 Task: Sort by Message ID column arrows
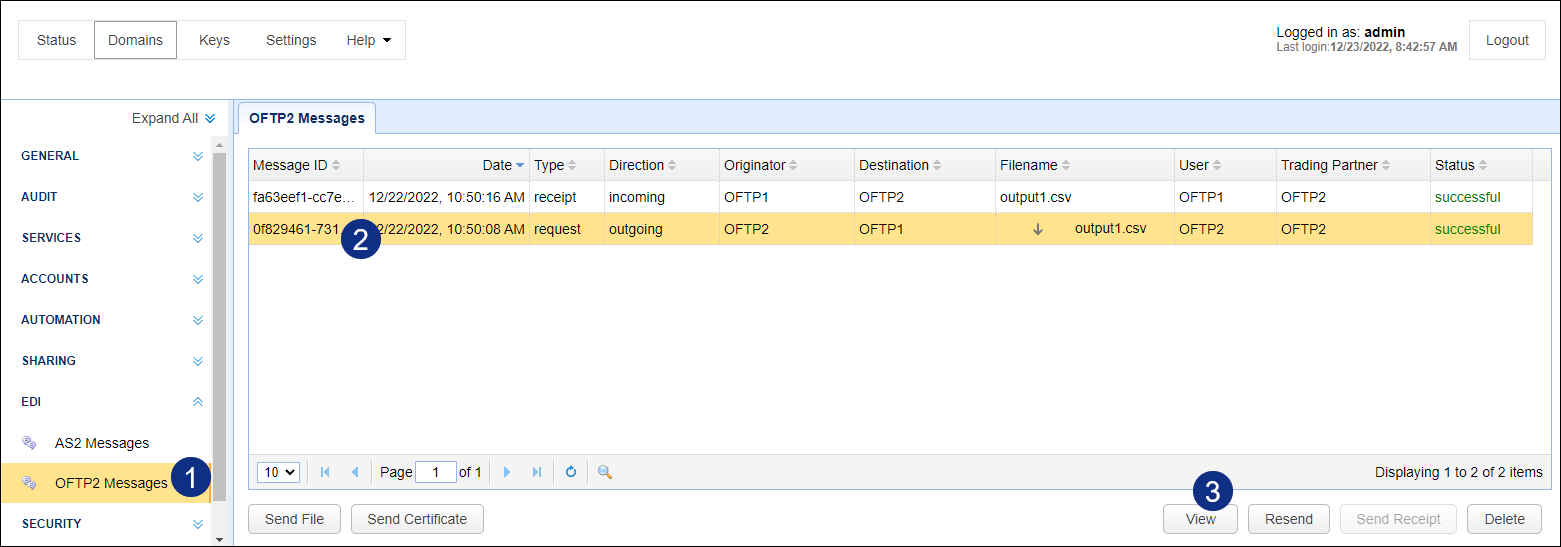(336, 165)
